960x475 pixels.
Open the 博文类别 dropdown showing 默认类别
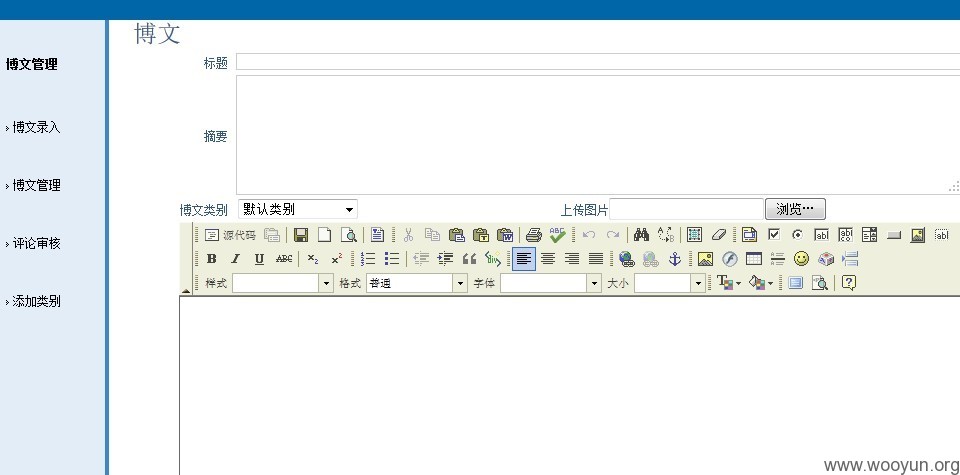pos(298,209)
